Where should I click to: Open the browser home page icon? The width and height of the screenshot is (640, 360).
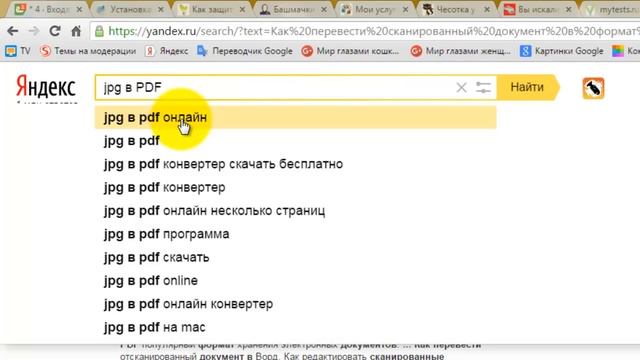point(76,31)
